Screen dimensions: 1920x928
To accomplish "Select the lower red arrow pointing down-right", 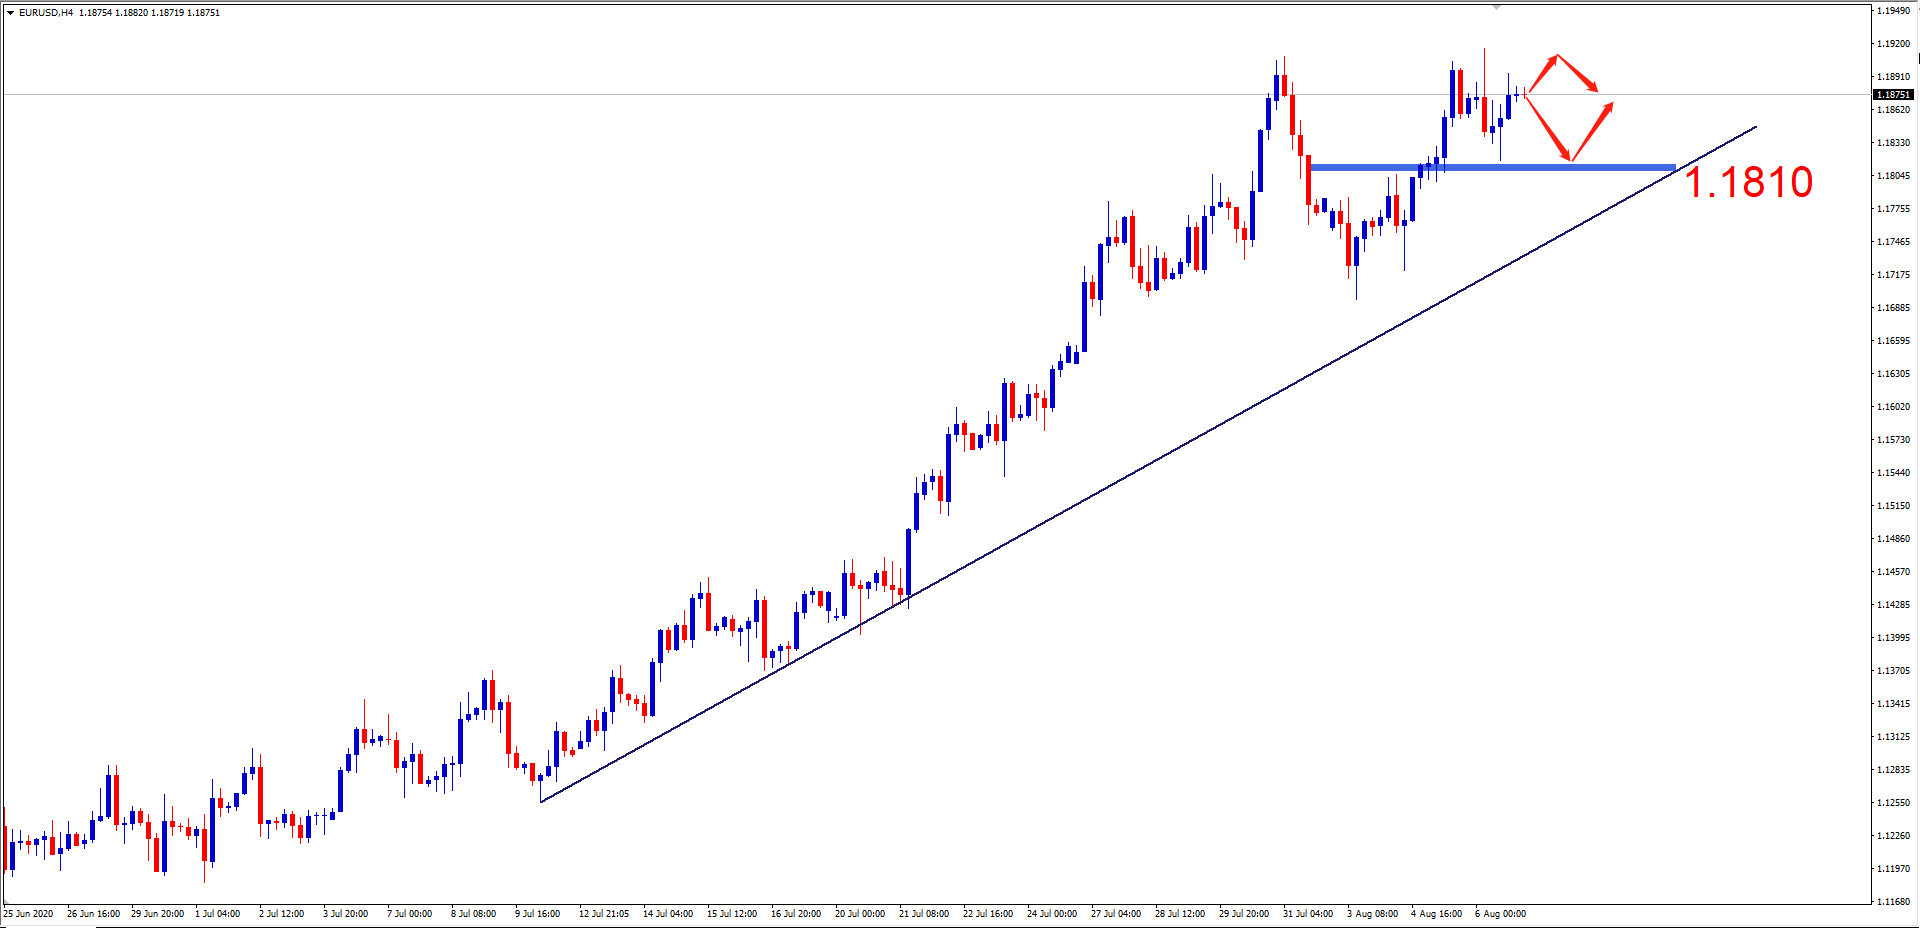I will [x=1547, y=128].
